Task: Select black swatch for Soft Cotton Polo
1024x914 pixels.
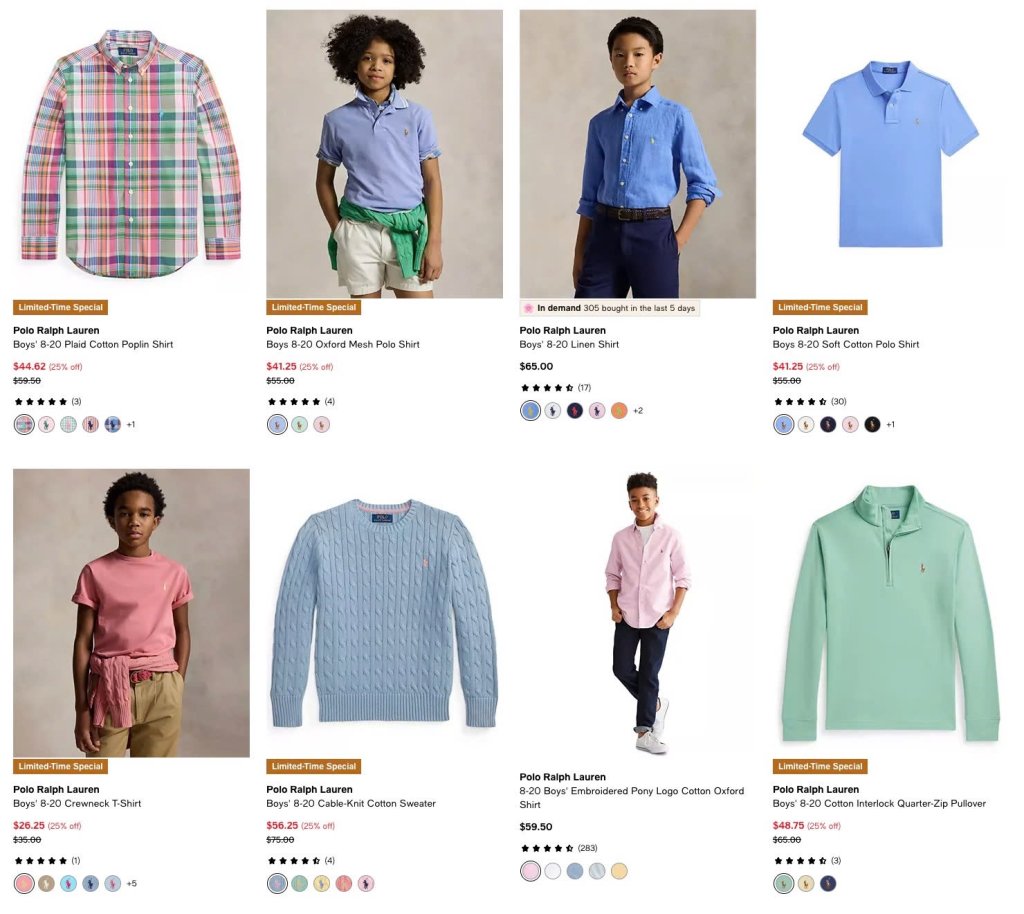Action: click(872, 424)
